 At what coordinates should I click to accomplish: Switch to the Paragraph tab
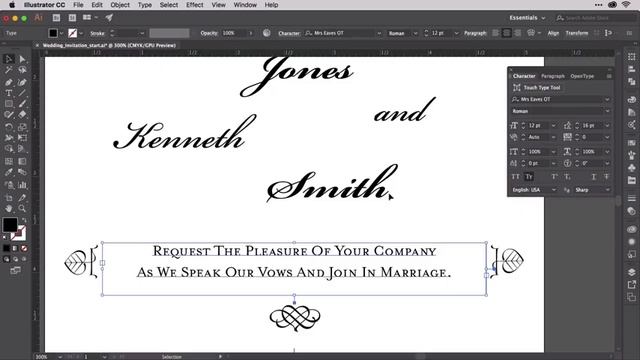(x=553, y=76)
